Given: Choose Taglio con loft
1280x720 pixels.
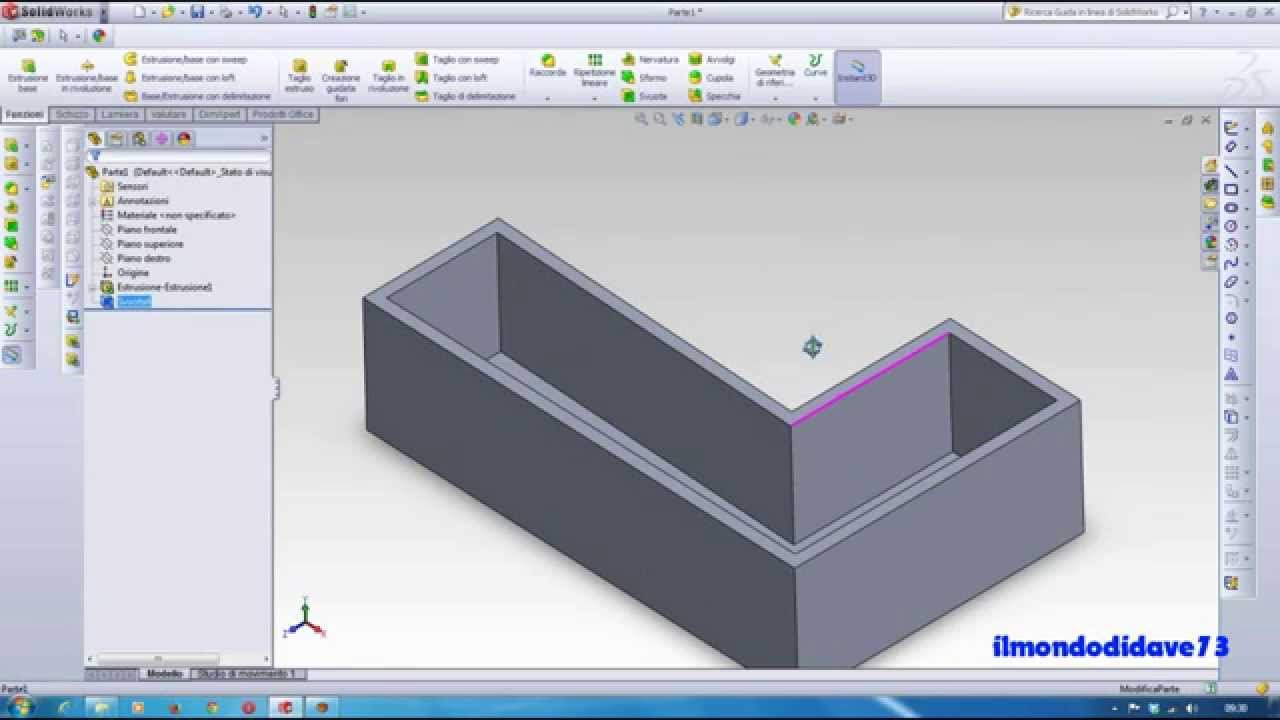Looking at the screenshot, I should click(451, 78).
